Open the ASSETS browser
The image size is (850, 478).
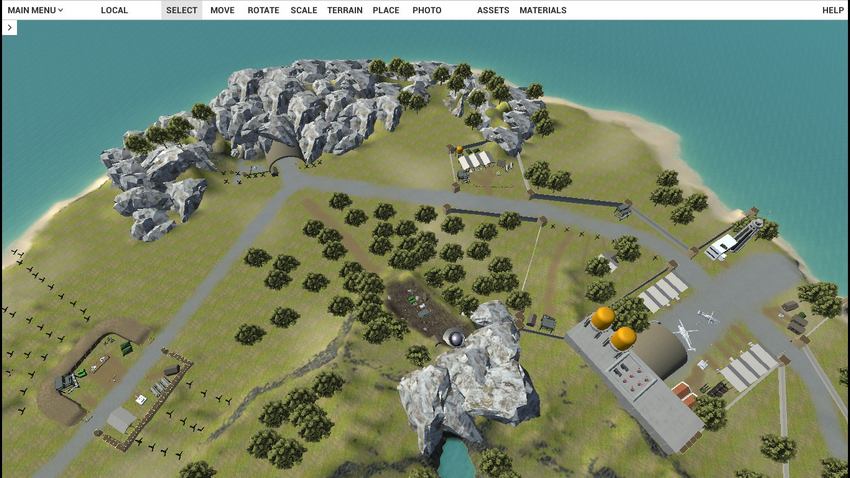click(493, 10)
